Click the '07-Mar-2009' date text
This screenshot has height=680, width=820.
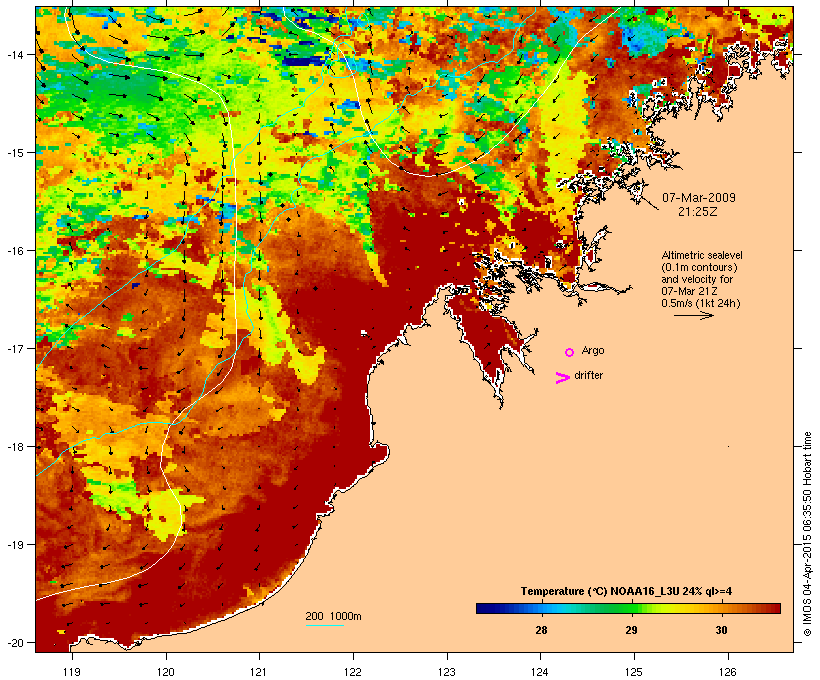point(699,198)
